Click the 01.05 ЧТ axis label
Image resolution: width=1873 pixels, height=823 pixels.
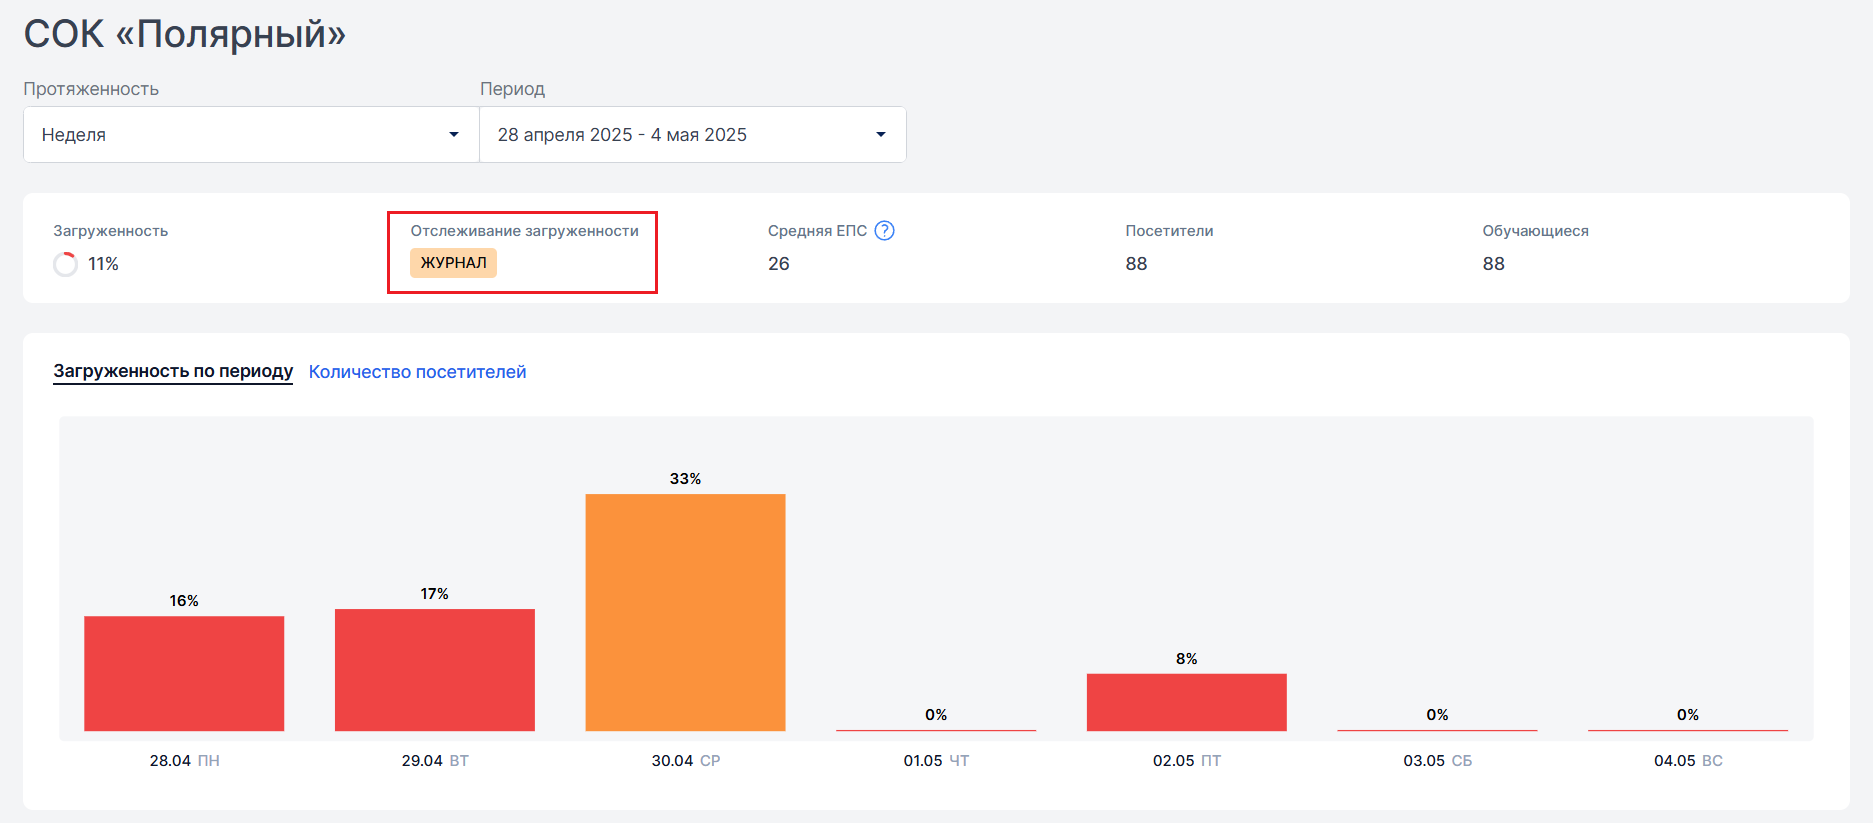[x=936, y=761]
